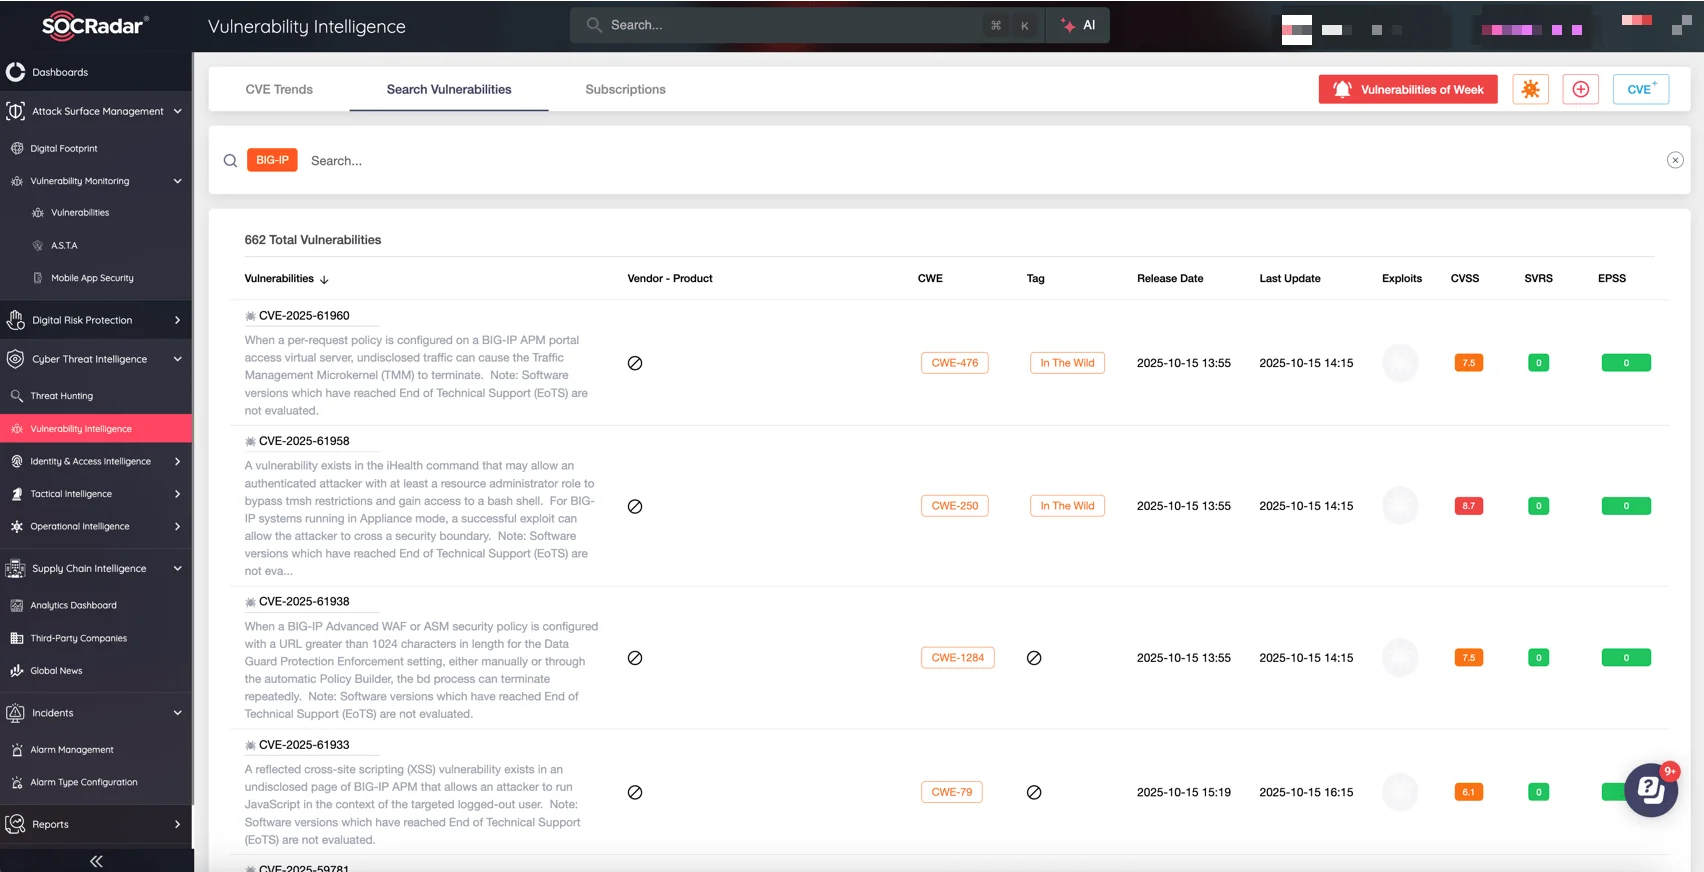Sort by the Vulnerabilities column arrow

[x=324, y=279]
